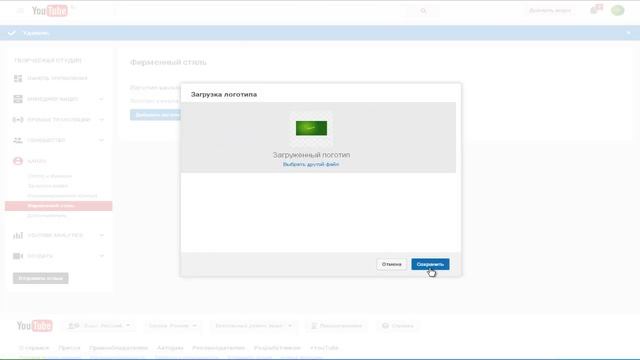Click the uploaded green logo thumbnail
The width and height of the screenshot is (640, 360).
(x=311, y=128)
